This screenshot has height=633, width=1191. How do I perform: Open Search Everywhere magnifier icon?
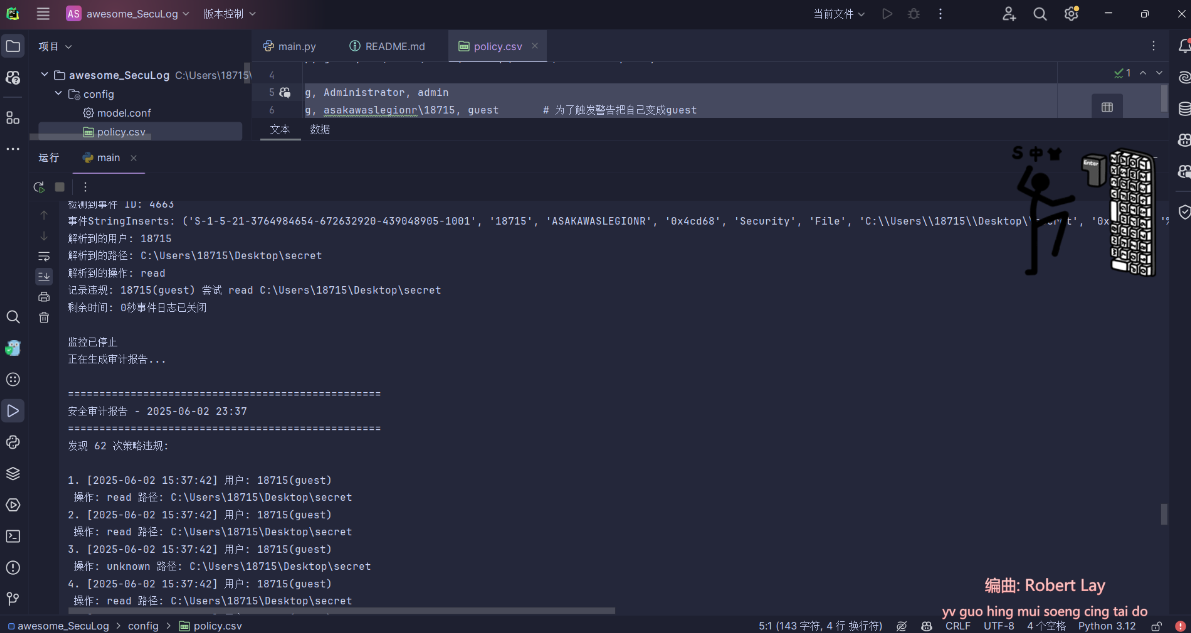(1041, 14)
